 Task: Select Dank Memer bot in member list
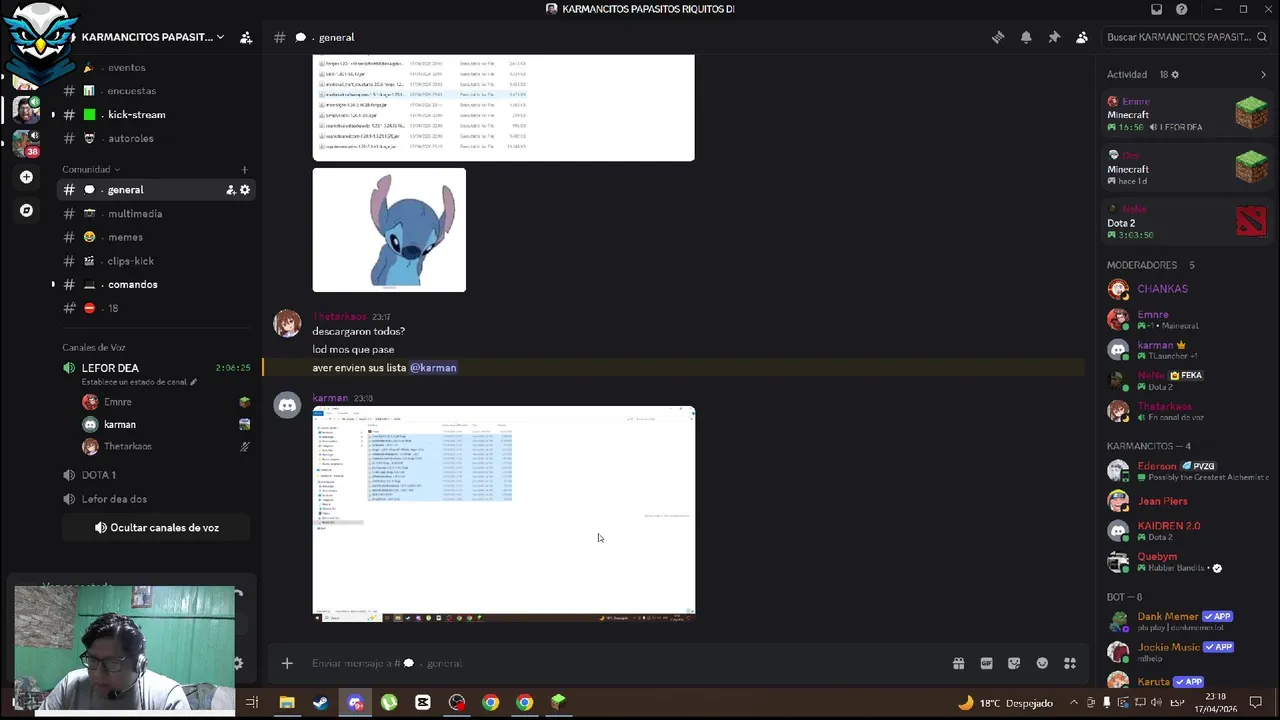pyautogui.click(x=1187, y=621)
